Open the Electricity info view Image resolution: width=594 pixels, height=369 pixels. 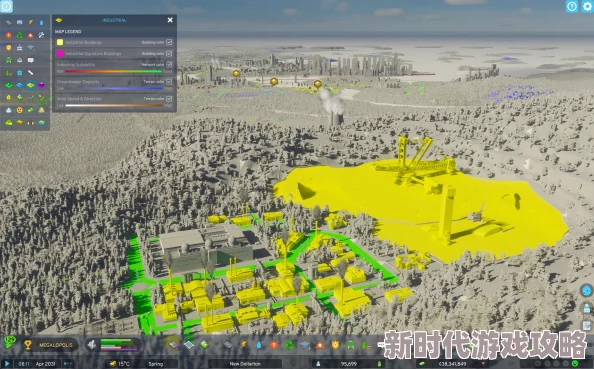click(30, 22)
